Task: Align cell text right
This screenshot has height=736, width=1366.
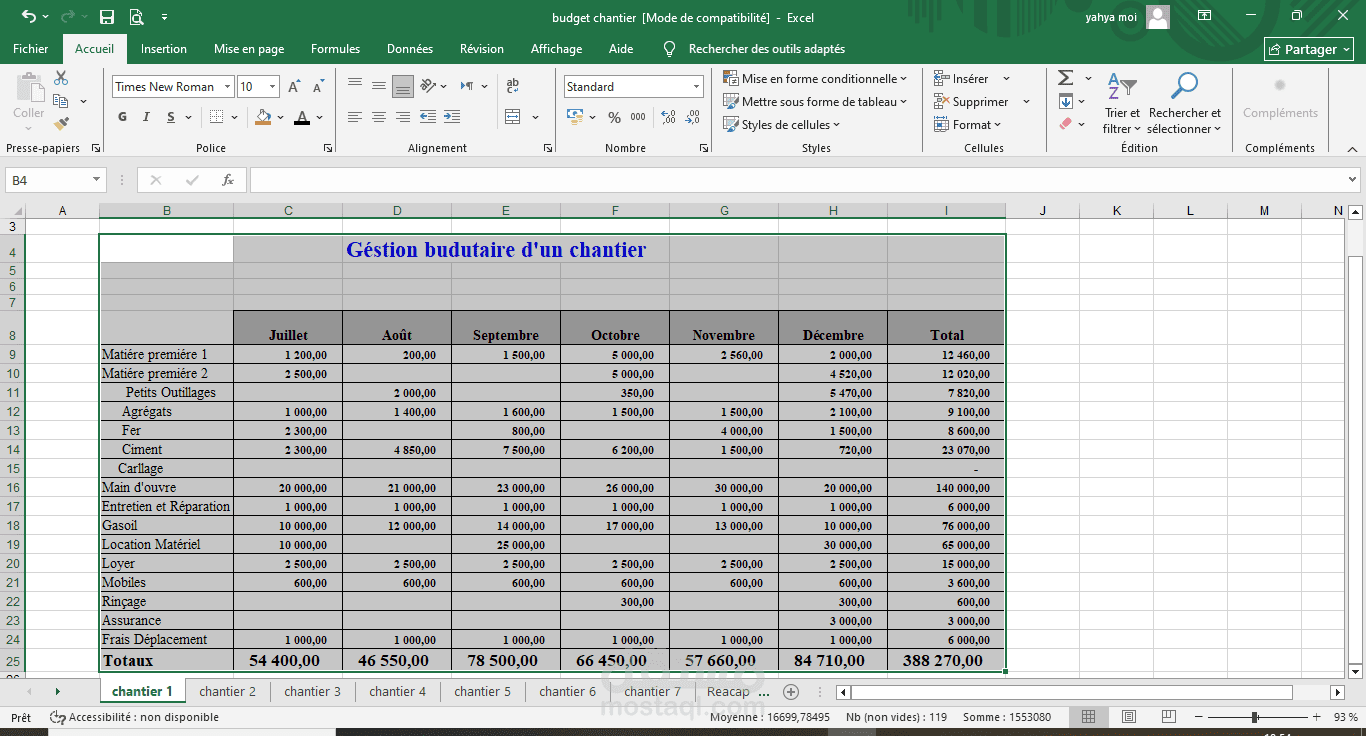Action: pyautogui.click(x=403, y=117)
